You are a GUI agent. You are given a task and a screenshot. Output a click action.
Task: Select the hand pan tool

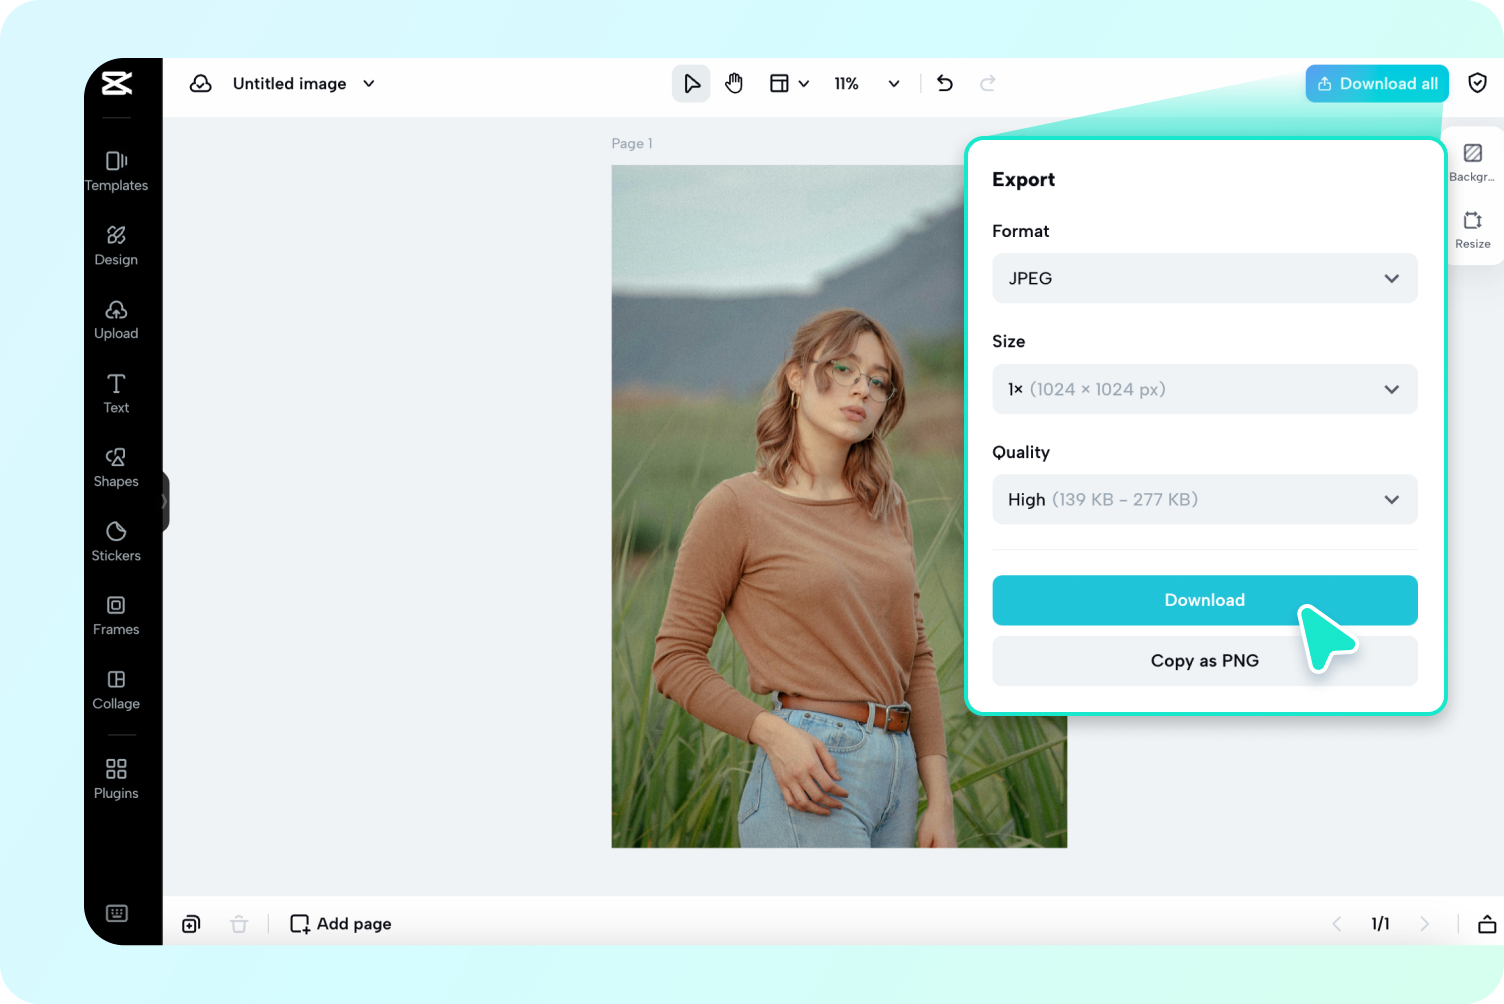(734, 83)
